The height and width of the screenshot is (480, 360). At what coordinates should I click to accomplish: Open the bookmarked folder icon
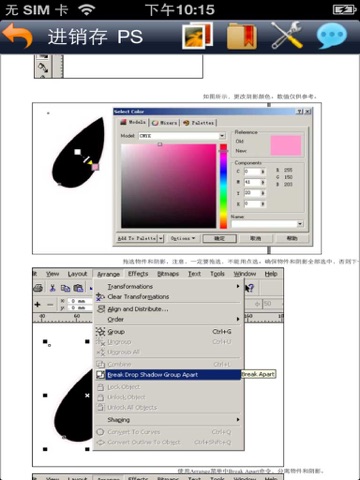tap(242, 36)
